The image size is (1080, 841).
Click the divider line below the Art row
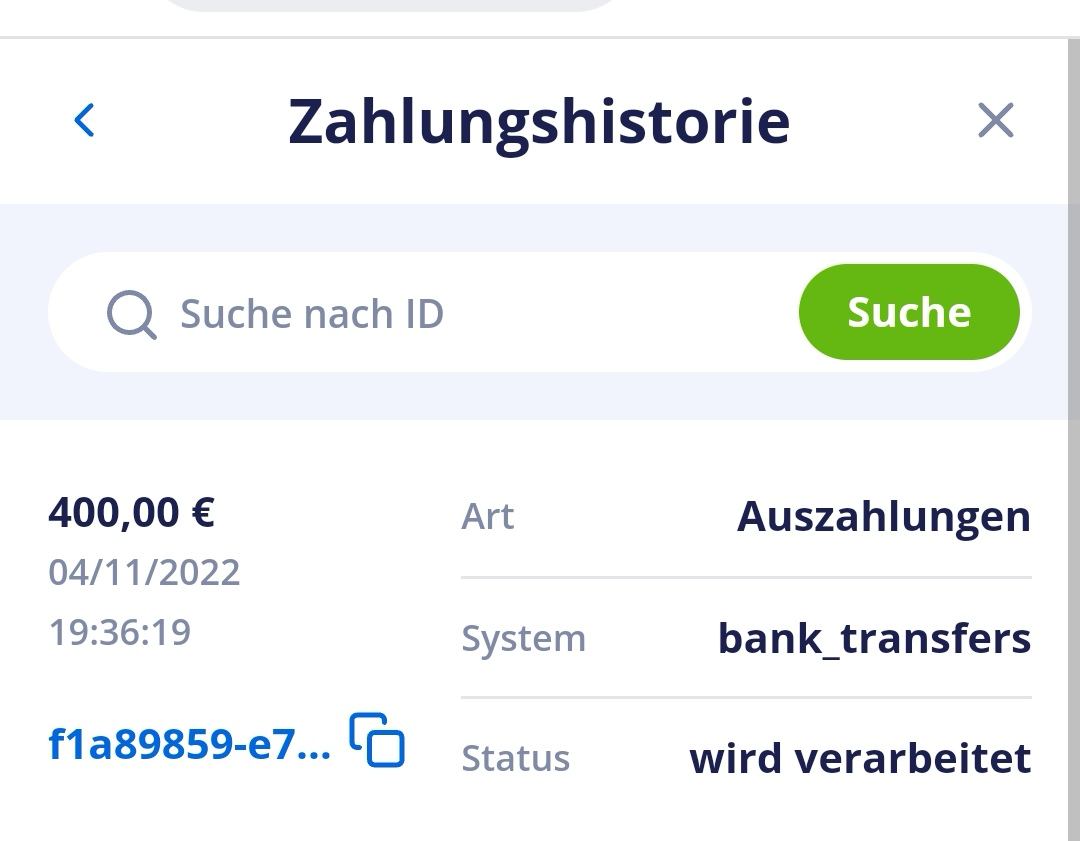click(x=745, y=577)
